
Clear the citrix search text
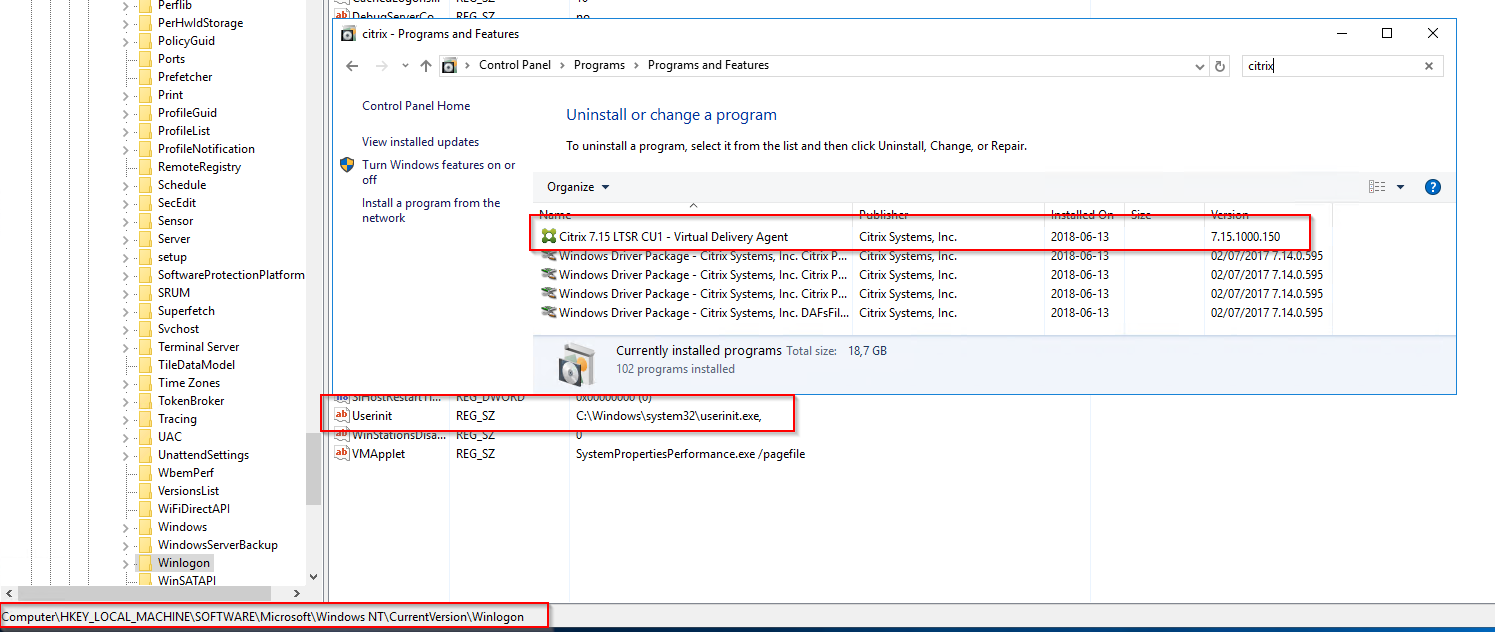coord(1429,66)
